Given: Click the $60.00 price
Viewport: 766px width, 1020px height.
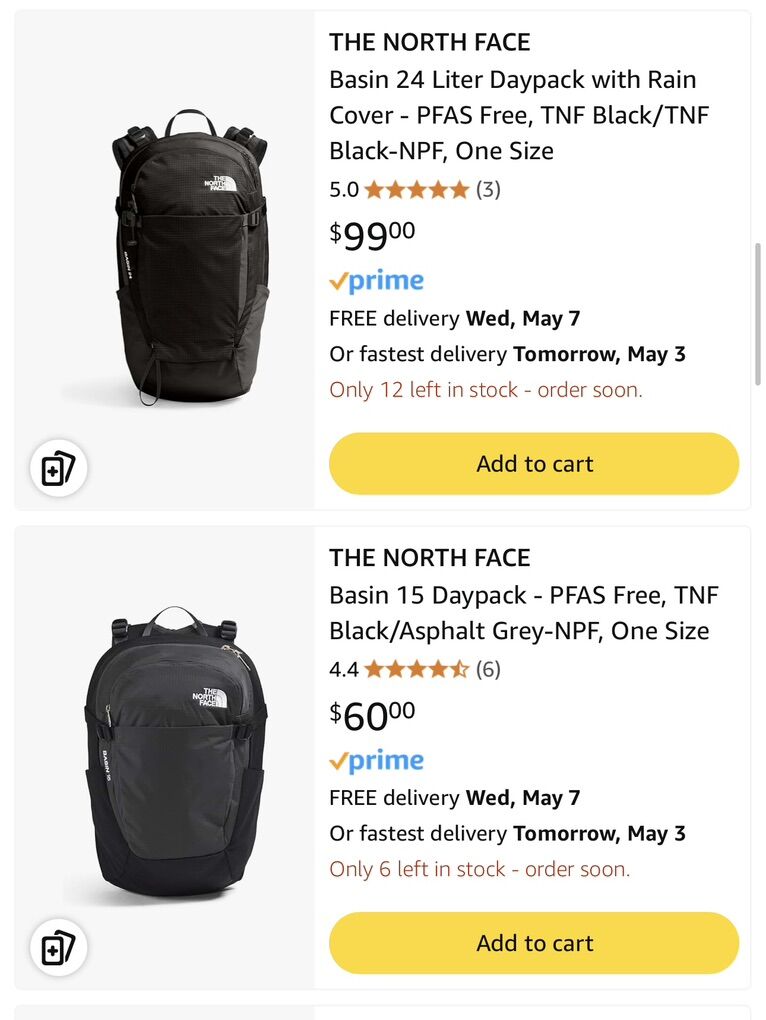Looking at the screenshot, I should click(x=372, y=715).
